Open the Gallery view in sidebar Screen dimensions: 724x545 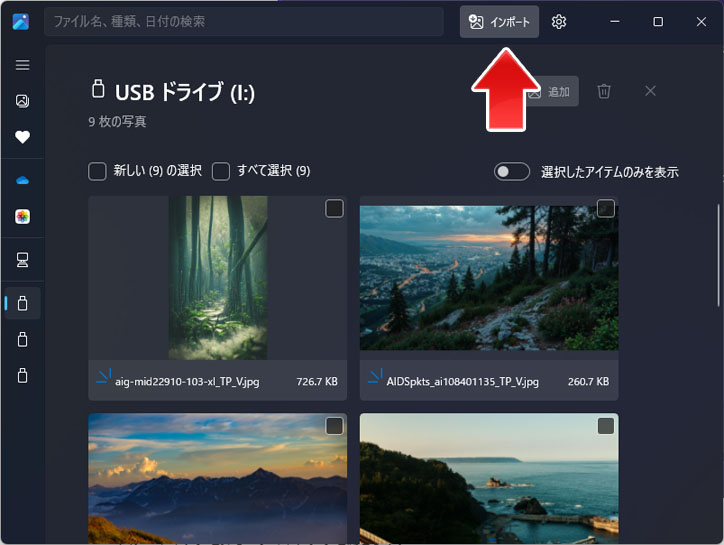pos(22,101)
